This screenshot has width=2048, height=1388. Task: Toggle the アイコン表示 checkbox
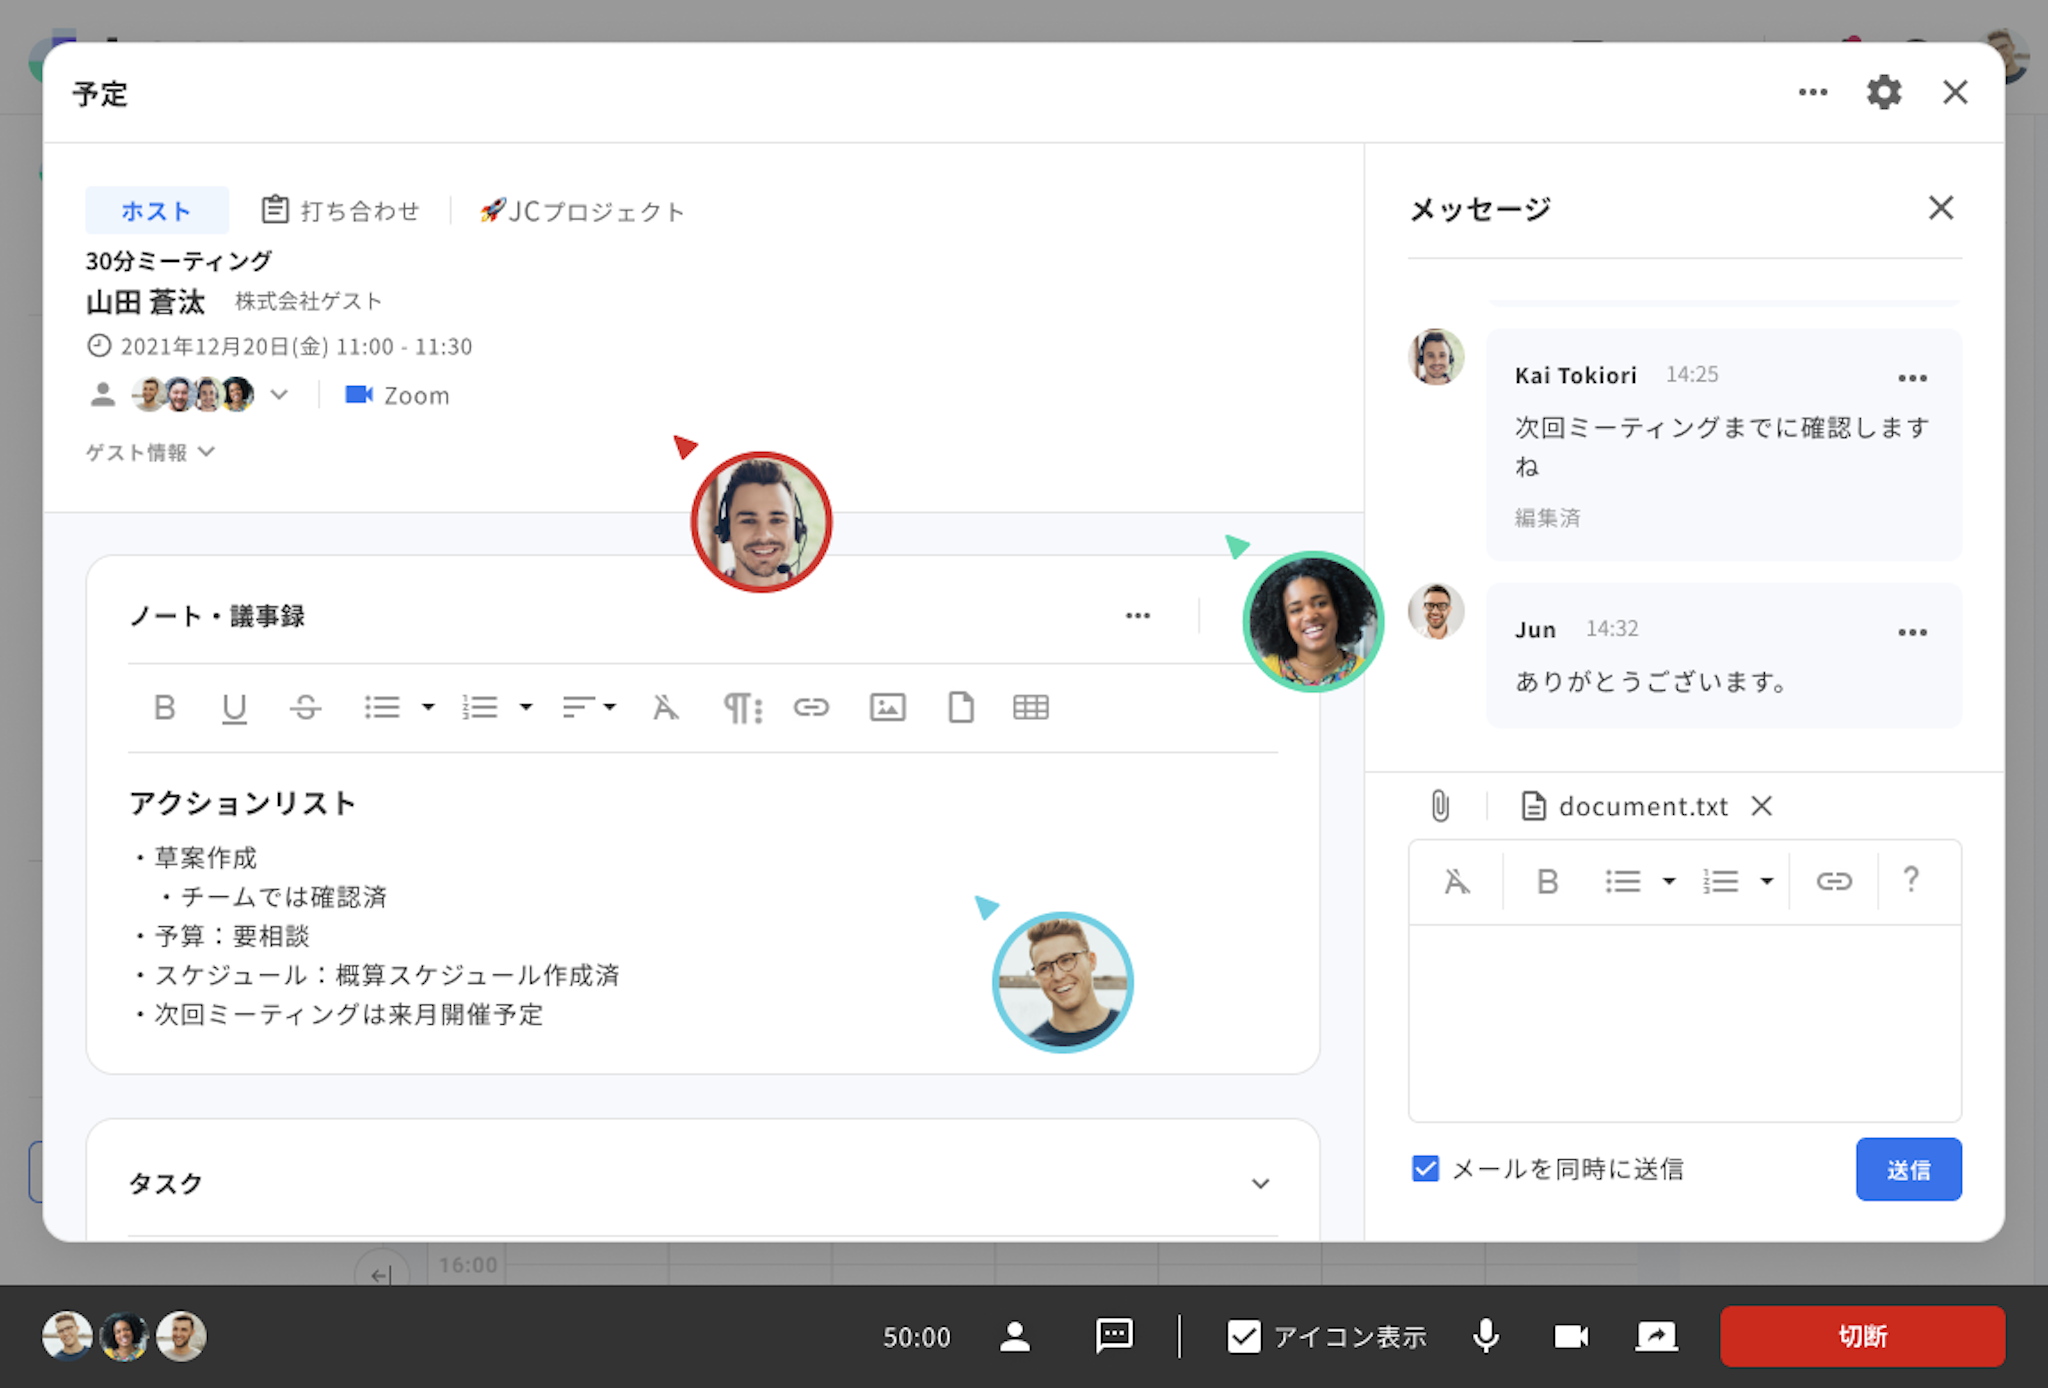coord(1243,1336)
